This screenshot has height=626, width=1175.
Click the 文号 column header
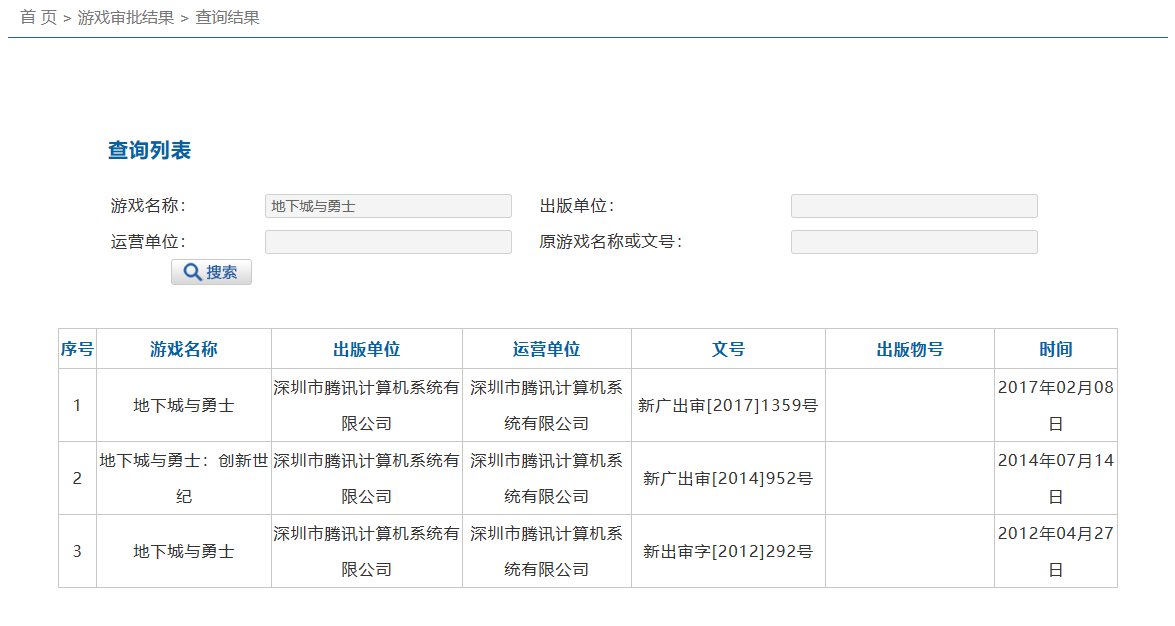(x=728, y=349)
